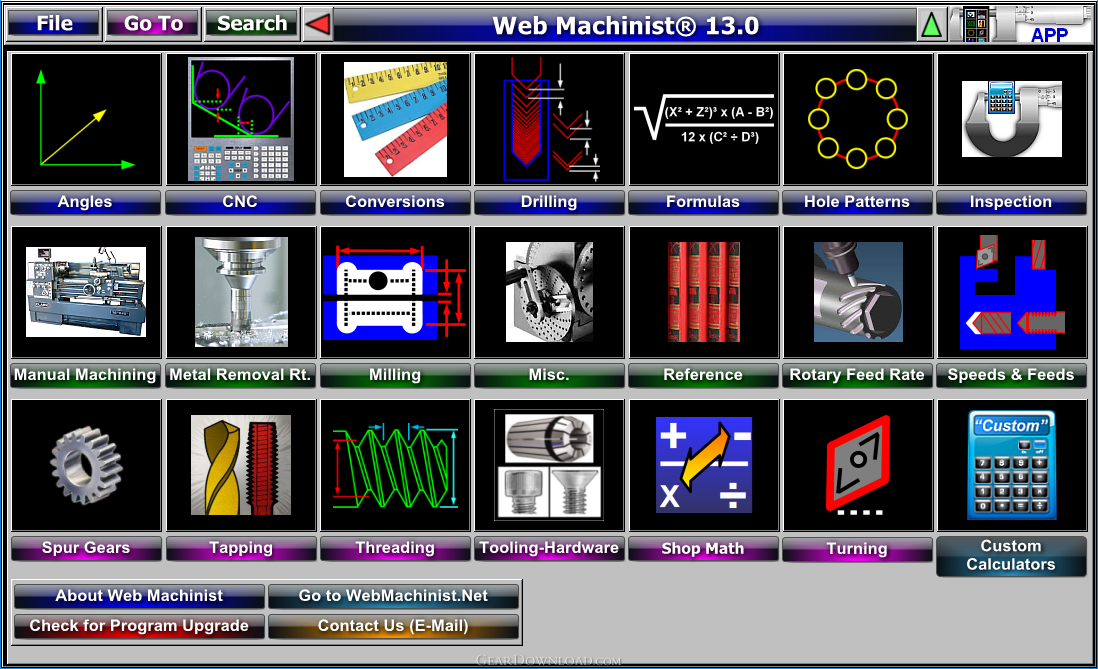Open the Turning insert icon
1098x669 pixels.
click(858, 465)
